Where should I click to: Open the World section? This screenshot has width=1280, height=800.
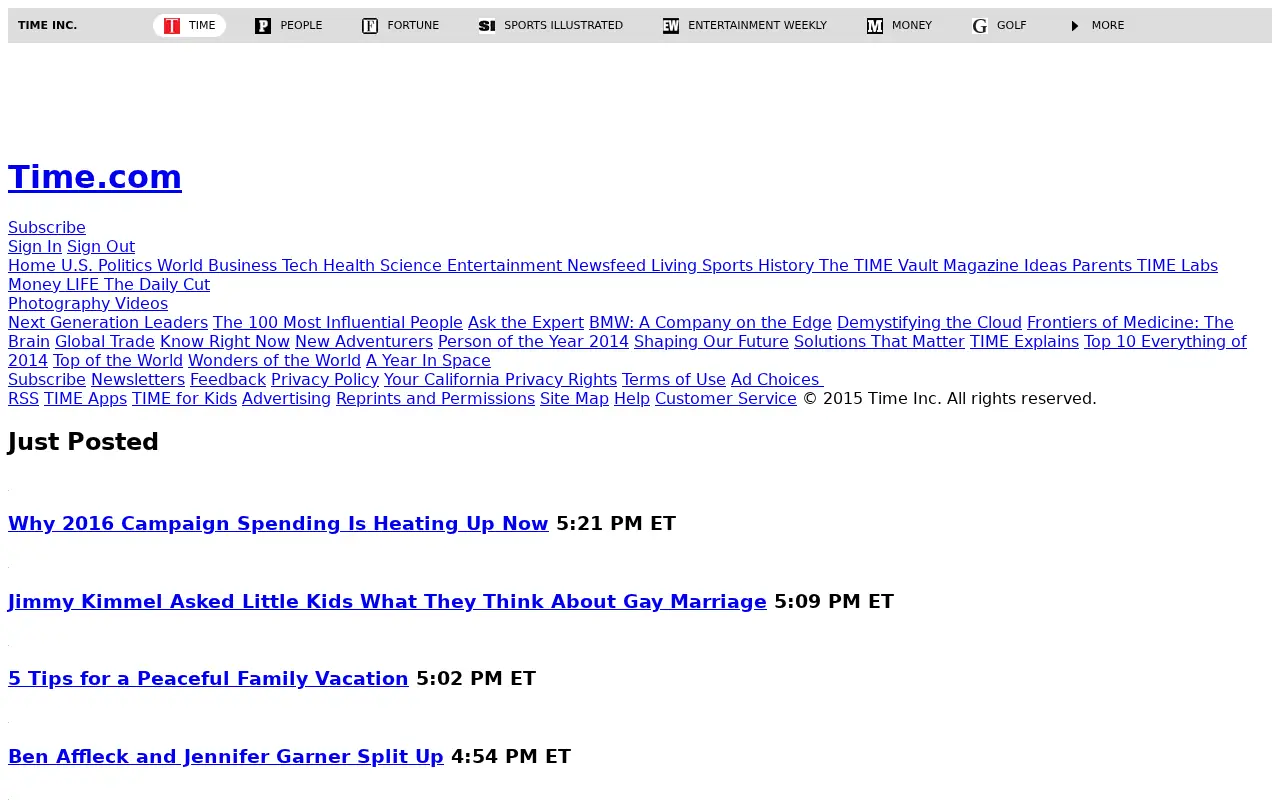[x=180, y=266]
